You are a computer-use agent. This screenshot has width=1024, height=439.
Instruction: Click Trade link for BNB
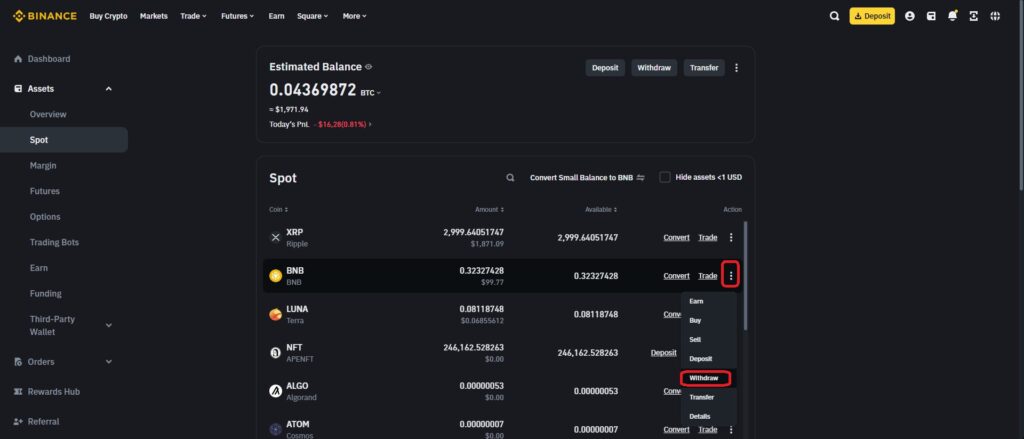point(708,276)
